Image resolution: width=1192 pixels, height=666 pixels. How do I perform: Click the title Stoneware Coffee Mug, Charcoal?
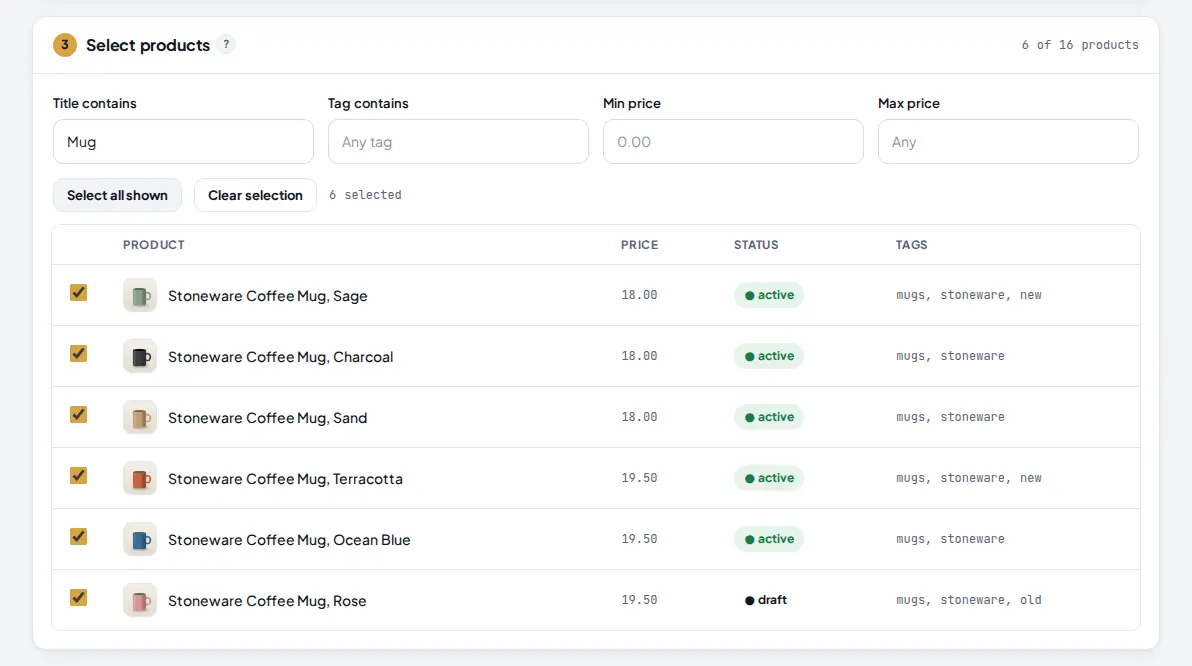(x=281, y=357)
